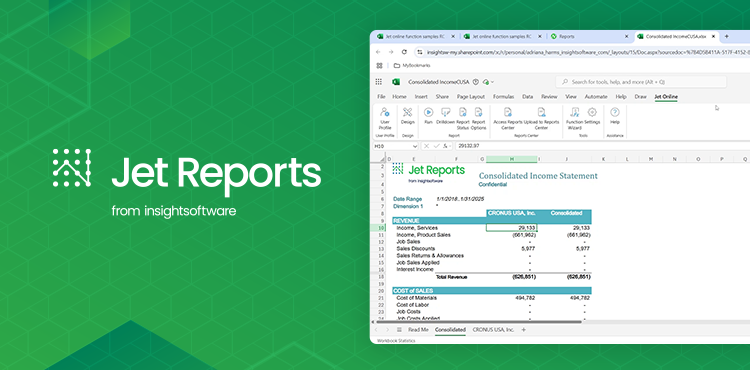Viewport: 750px width, 370px height.
Task: Open the File menu
Action: (381, 97)
